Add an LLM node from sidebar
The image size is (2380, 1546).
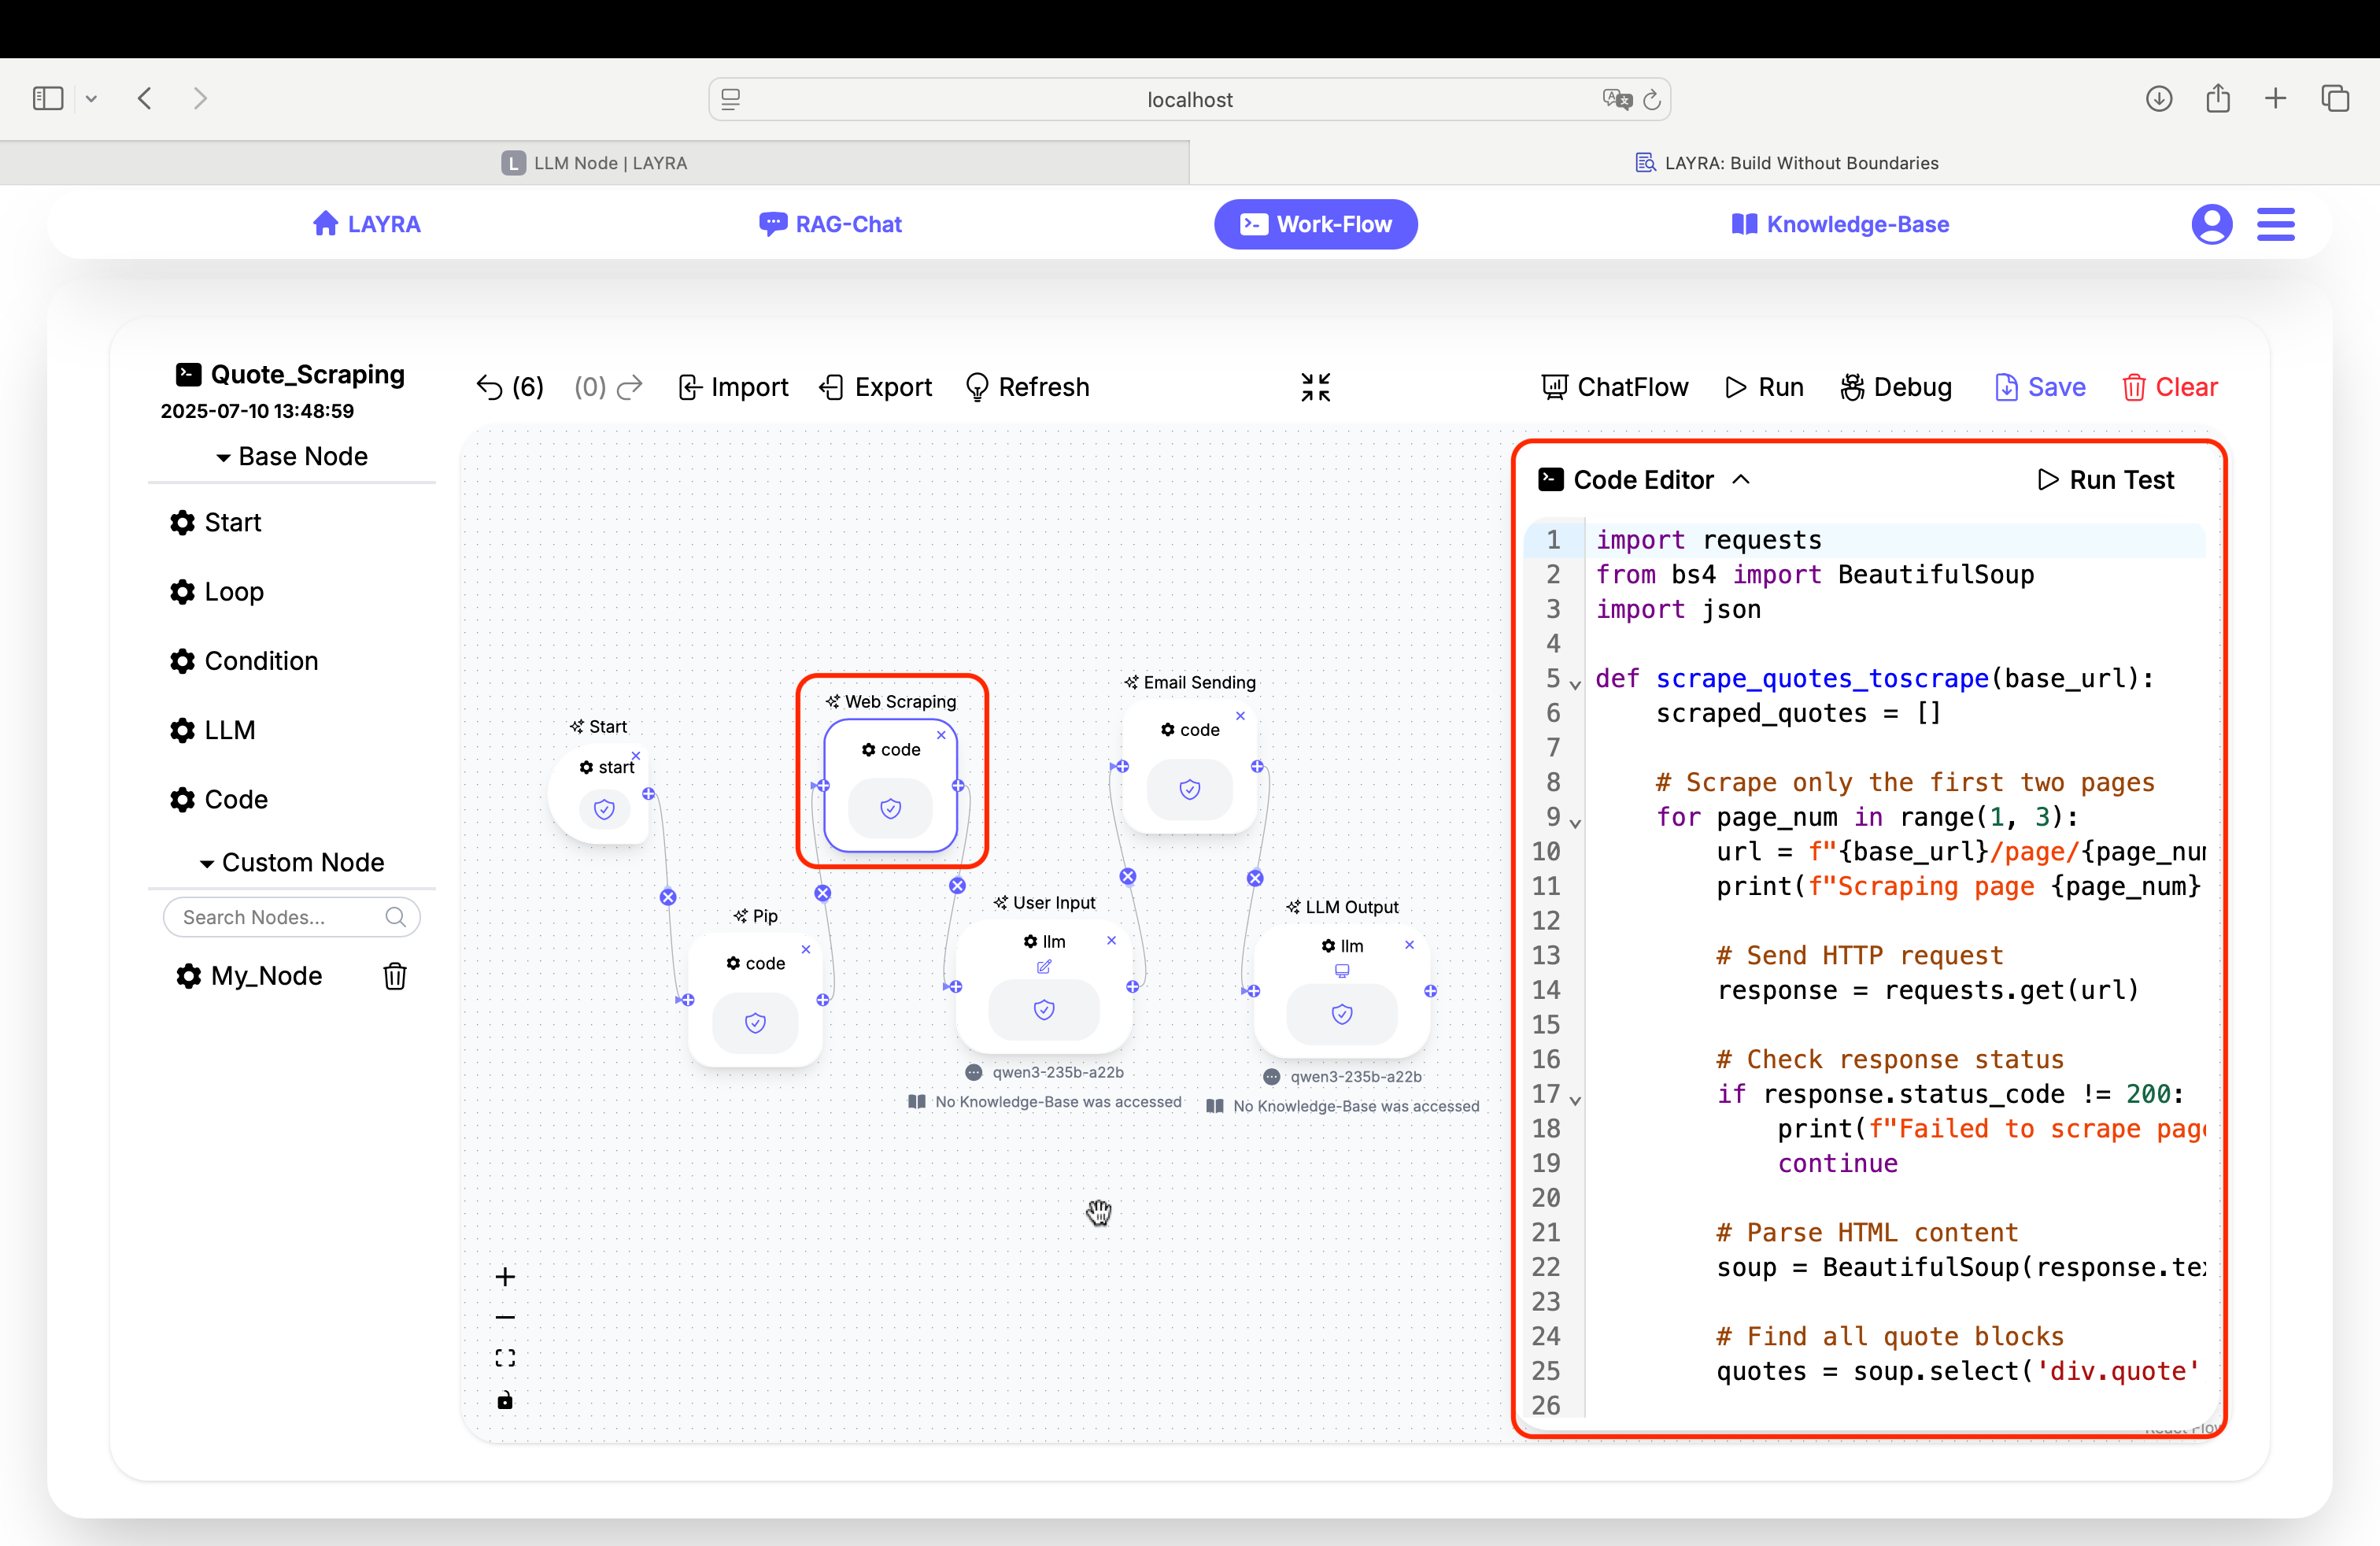(212, 731)
